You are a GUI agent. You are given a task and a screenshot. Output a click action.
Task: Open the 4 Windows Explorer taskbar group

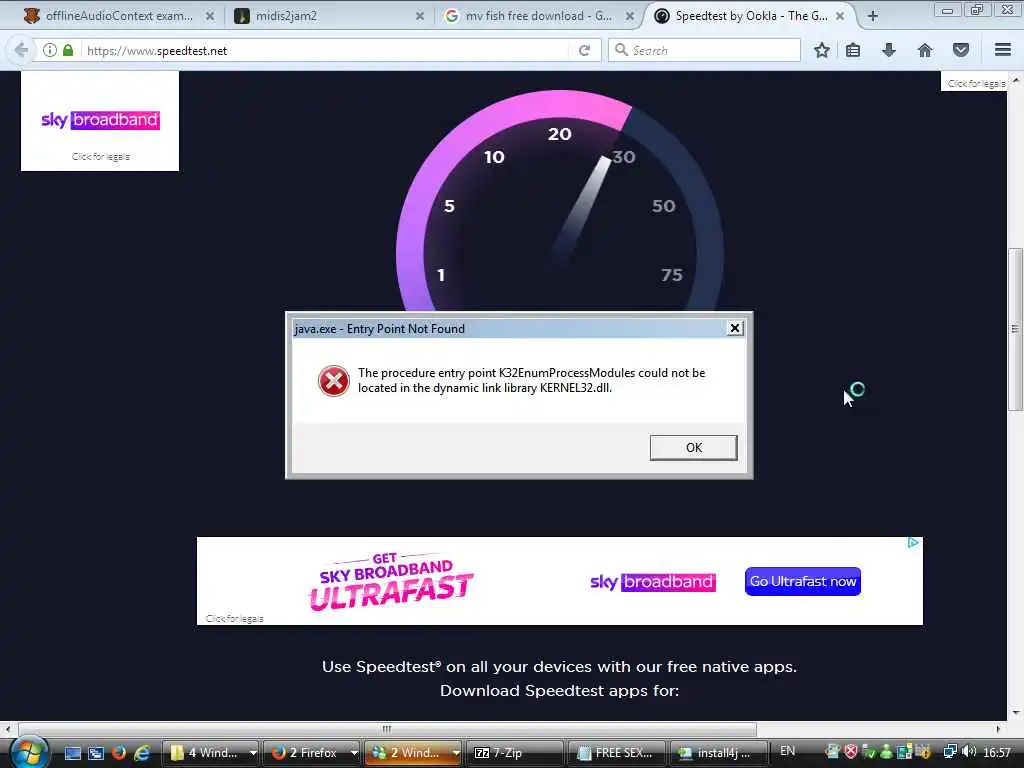[x=211, y=752]
